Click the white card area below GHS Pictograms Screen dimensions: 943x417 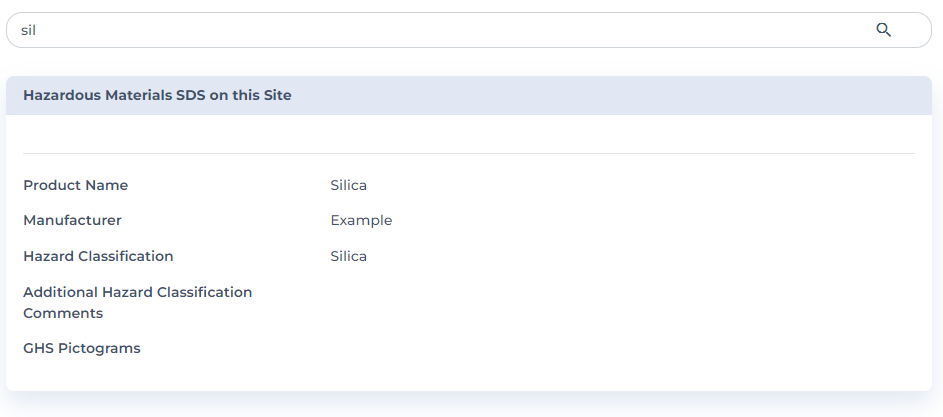click(x=469, y=377)
